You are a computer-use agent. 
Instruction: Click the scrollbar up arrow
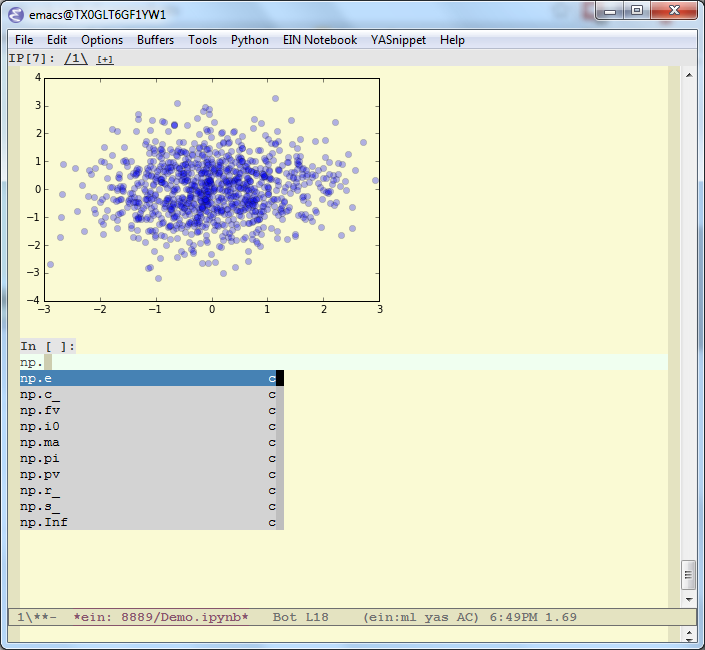(x=688, y=75)
